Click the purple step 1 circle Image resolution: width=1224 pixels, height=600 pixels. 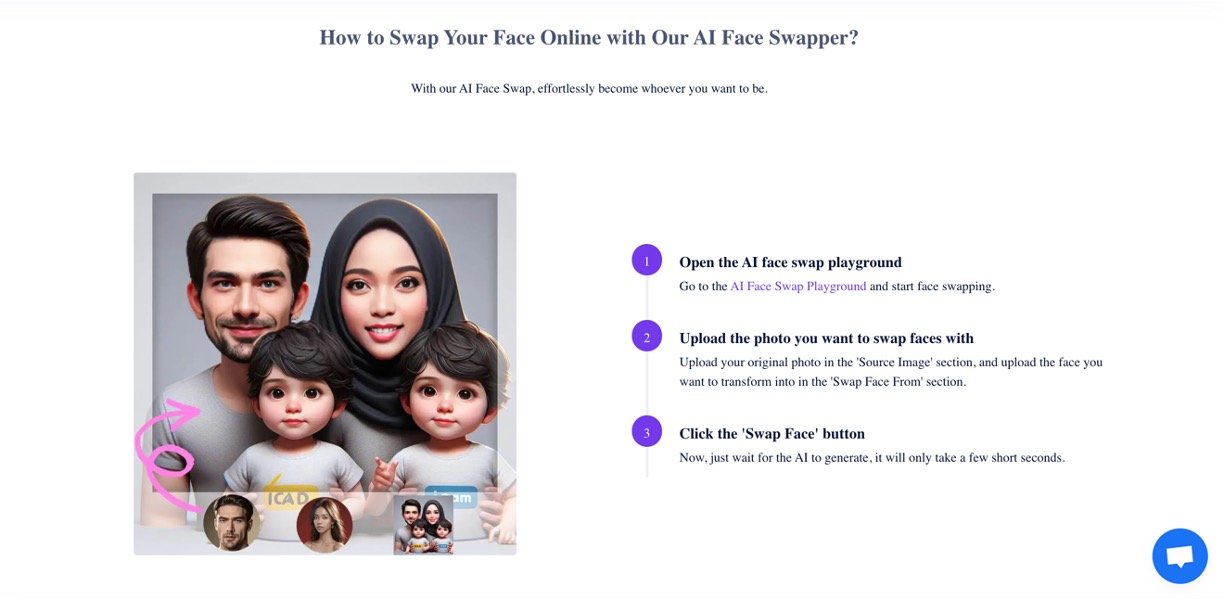[x=647, y=260]
